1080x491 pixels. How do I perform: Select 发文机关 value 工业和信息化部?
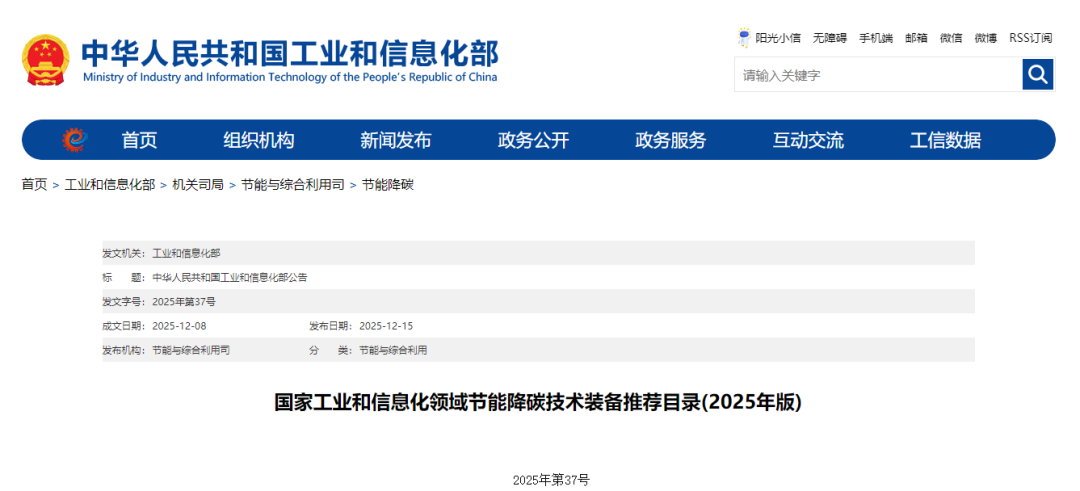click(186, 253)
